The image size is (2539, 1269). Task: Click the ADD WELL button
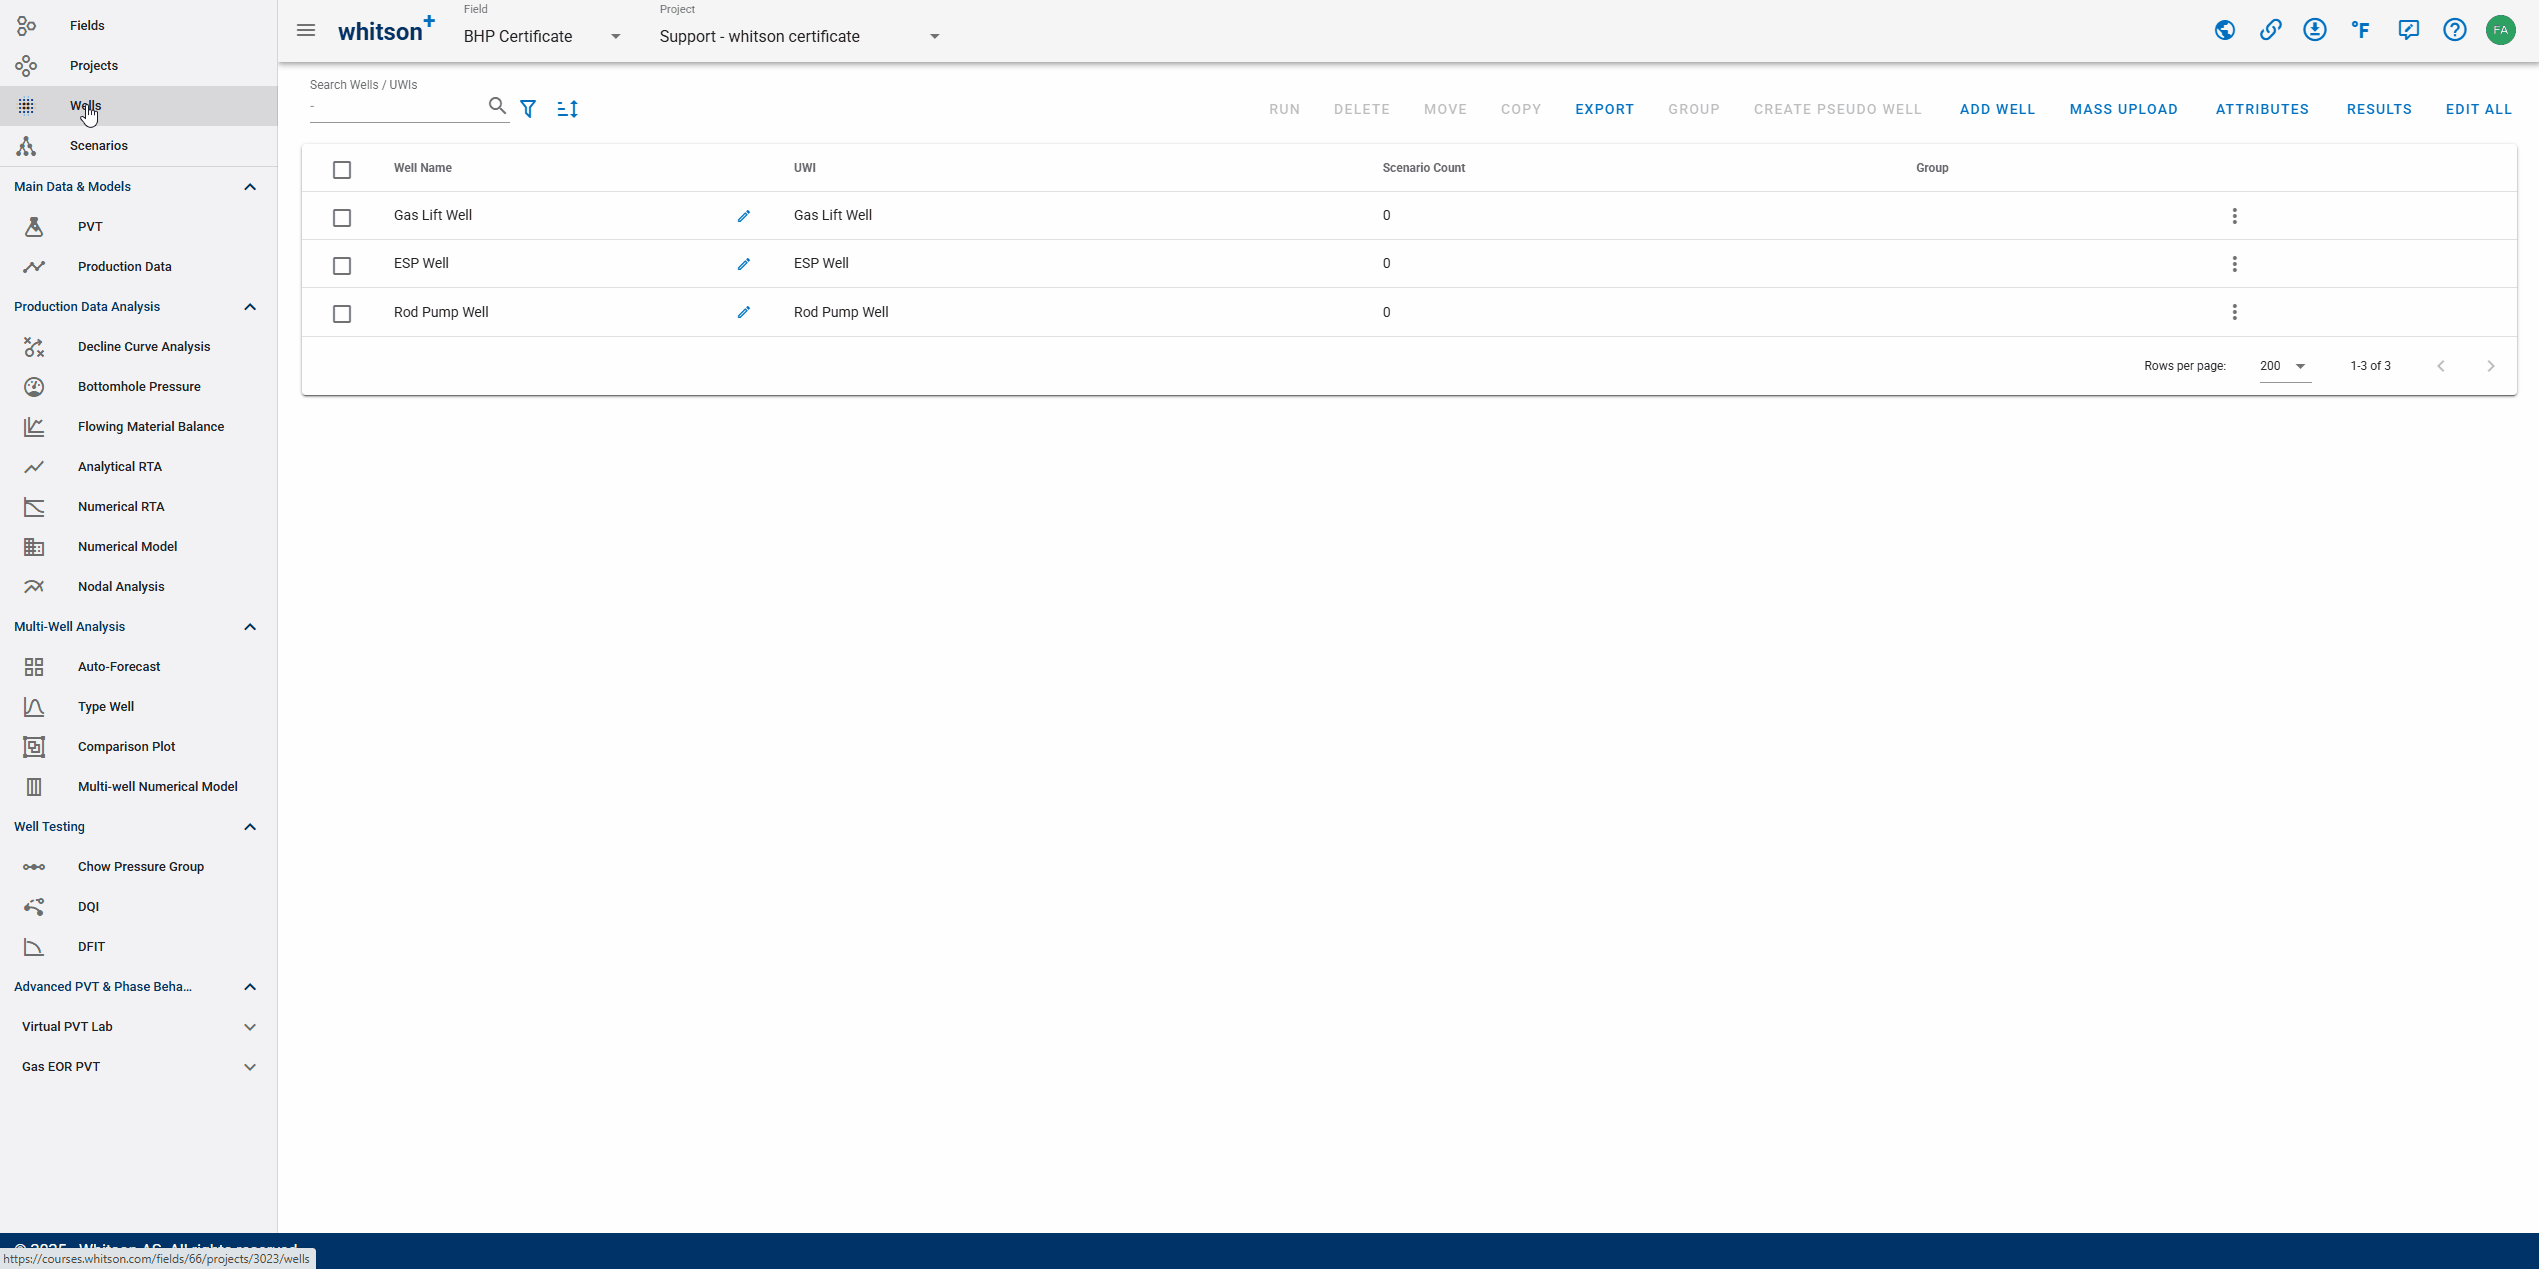(1997, 108)
